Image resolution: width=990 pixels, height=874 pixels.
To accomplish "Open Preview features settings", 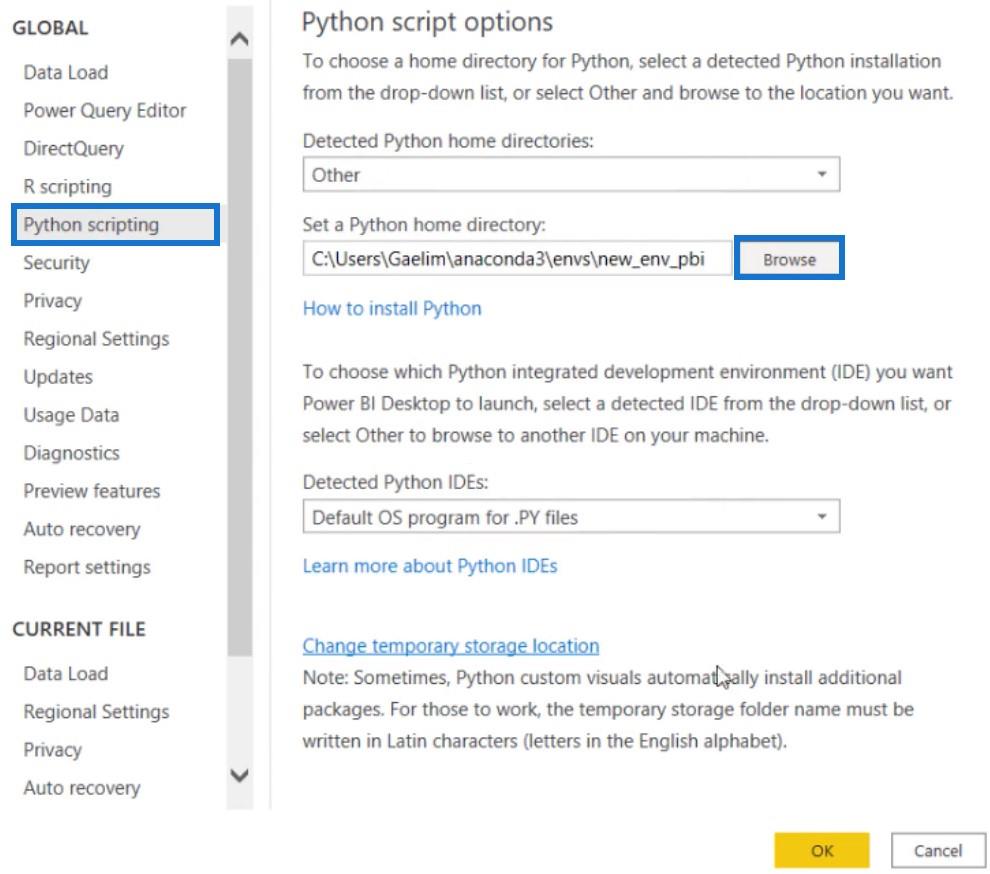I will point(92,491).
